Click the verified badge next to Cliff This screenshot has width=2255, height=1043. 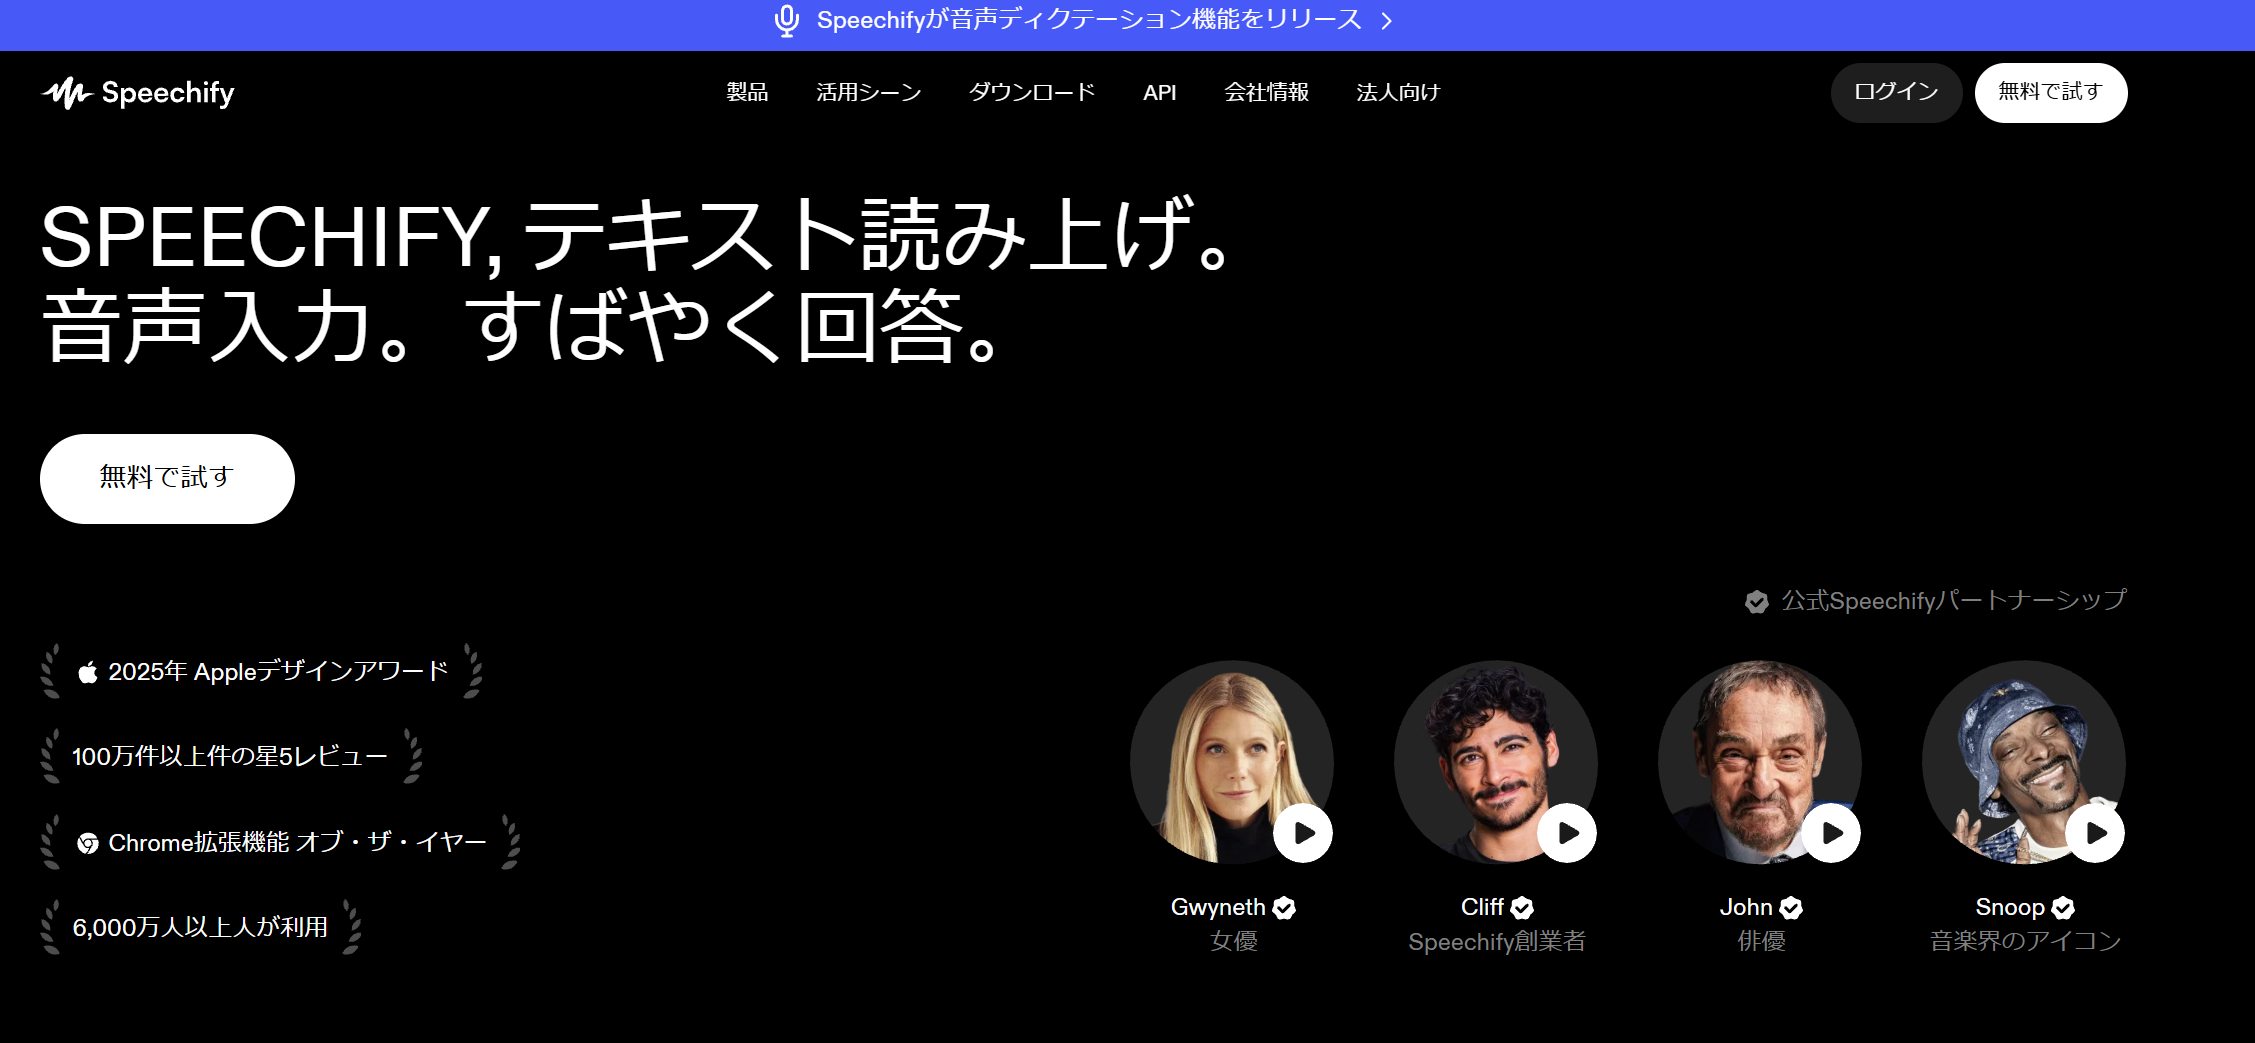[x=1522, y=908]
